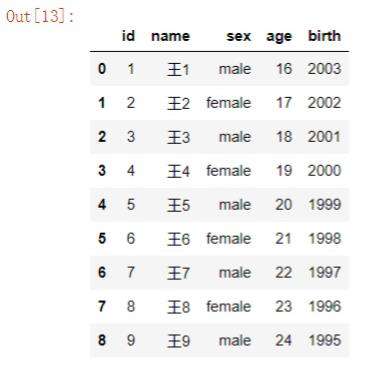Click the birth value 2000
Viewport: 376px width, 369px height.
(324, 171)
